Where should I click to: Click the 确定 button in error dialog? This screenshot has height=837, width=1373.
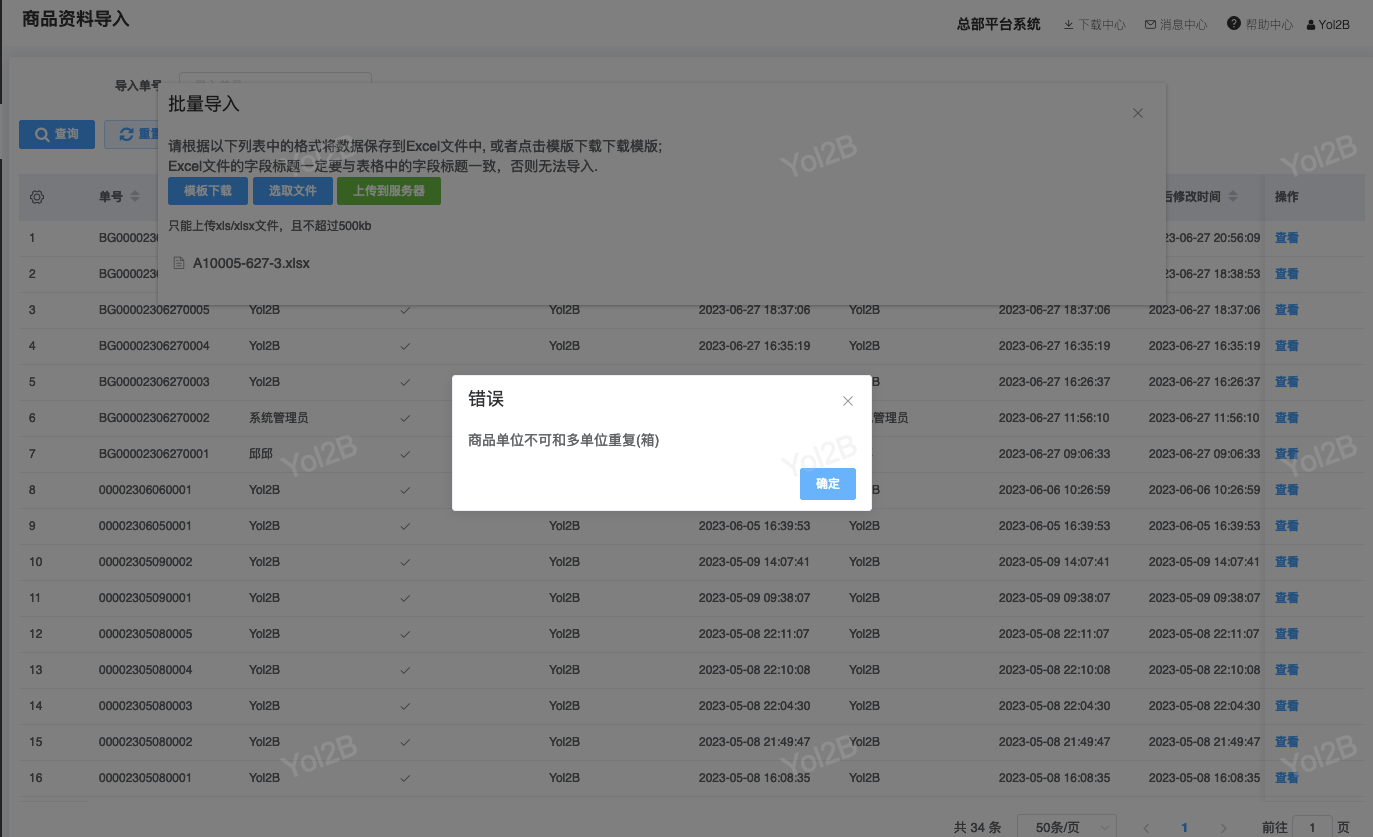827,484
